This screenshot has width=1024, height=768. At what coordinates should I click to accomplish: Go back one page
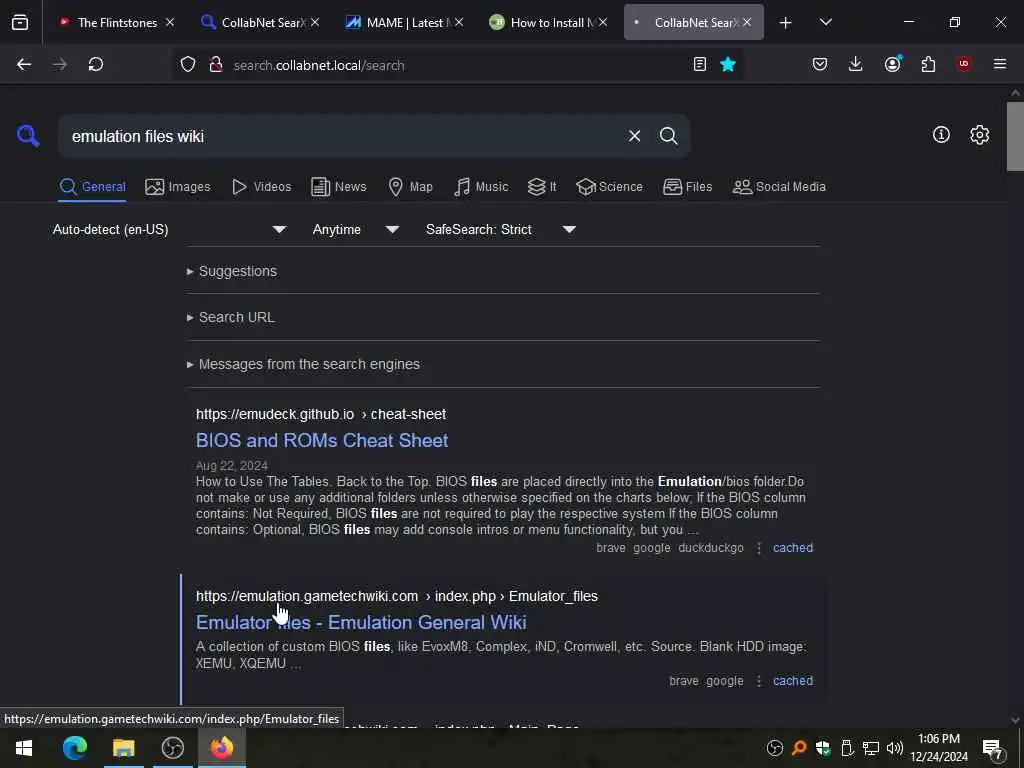pos(24,64)
